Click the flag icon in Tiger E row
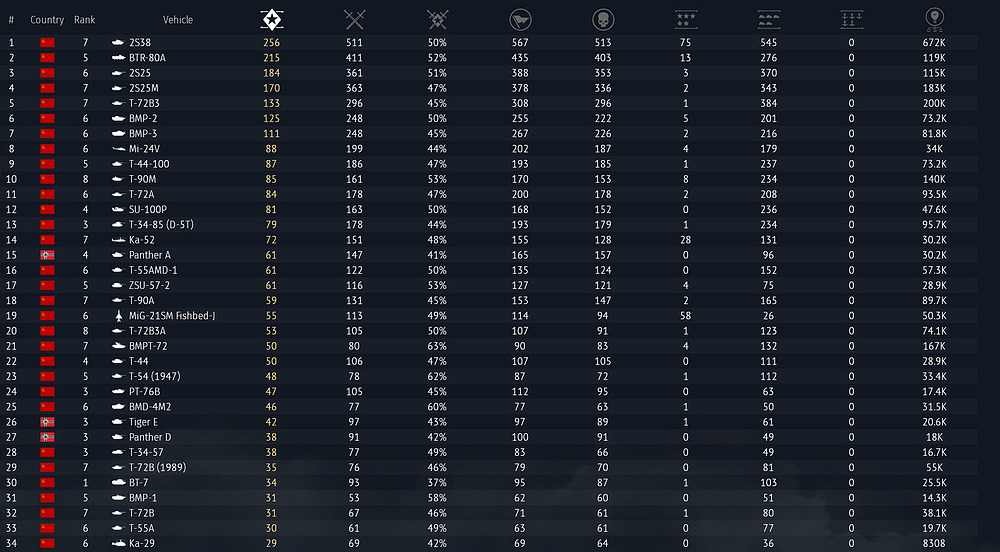Image resolution: width=1000 pixels, height=552 pixels. tap(47, 422)
